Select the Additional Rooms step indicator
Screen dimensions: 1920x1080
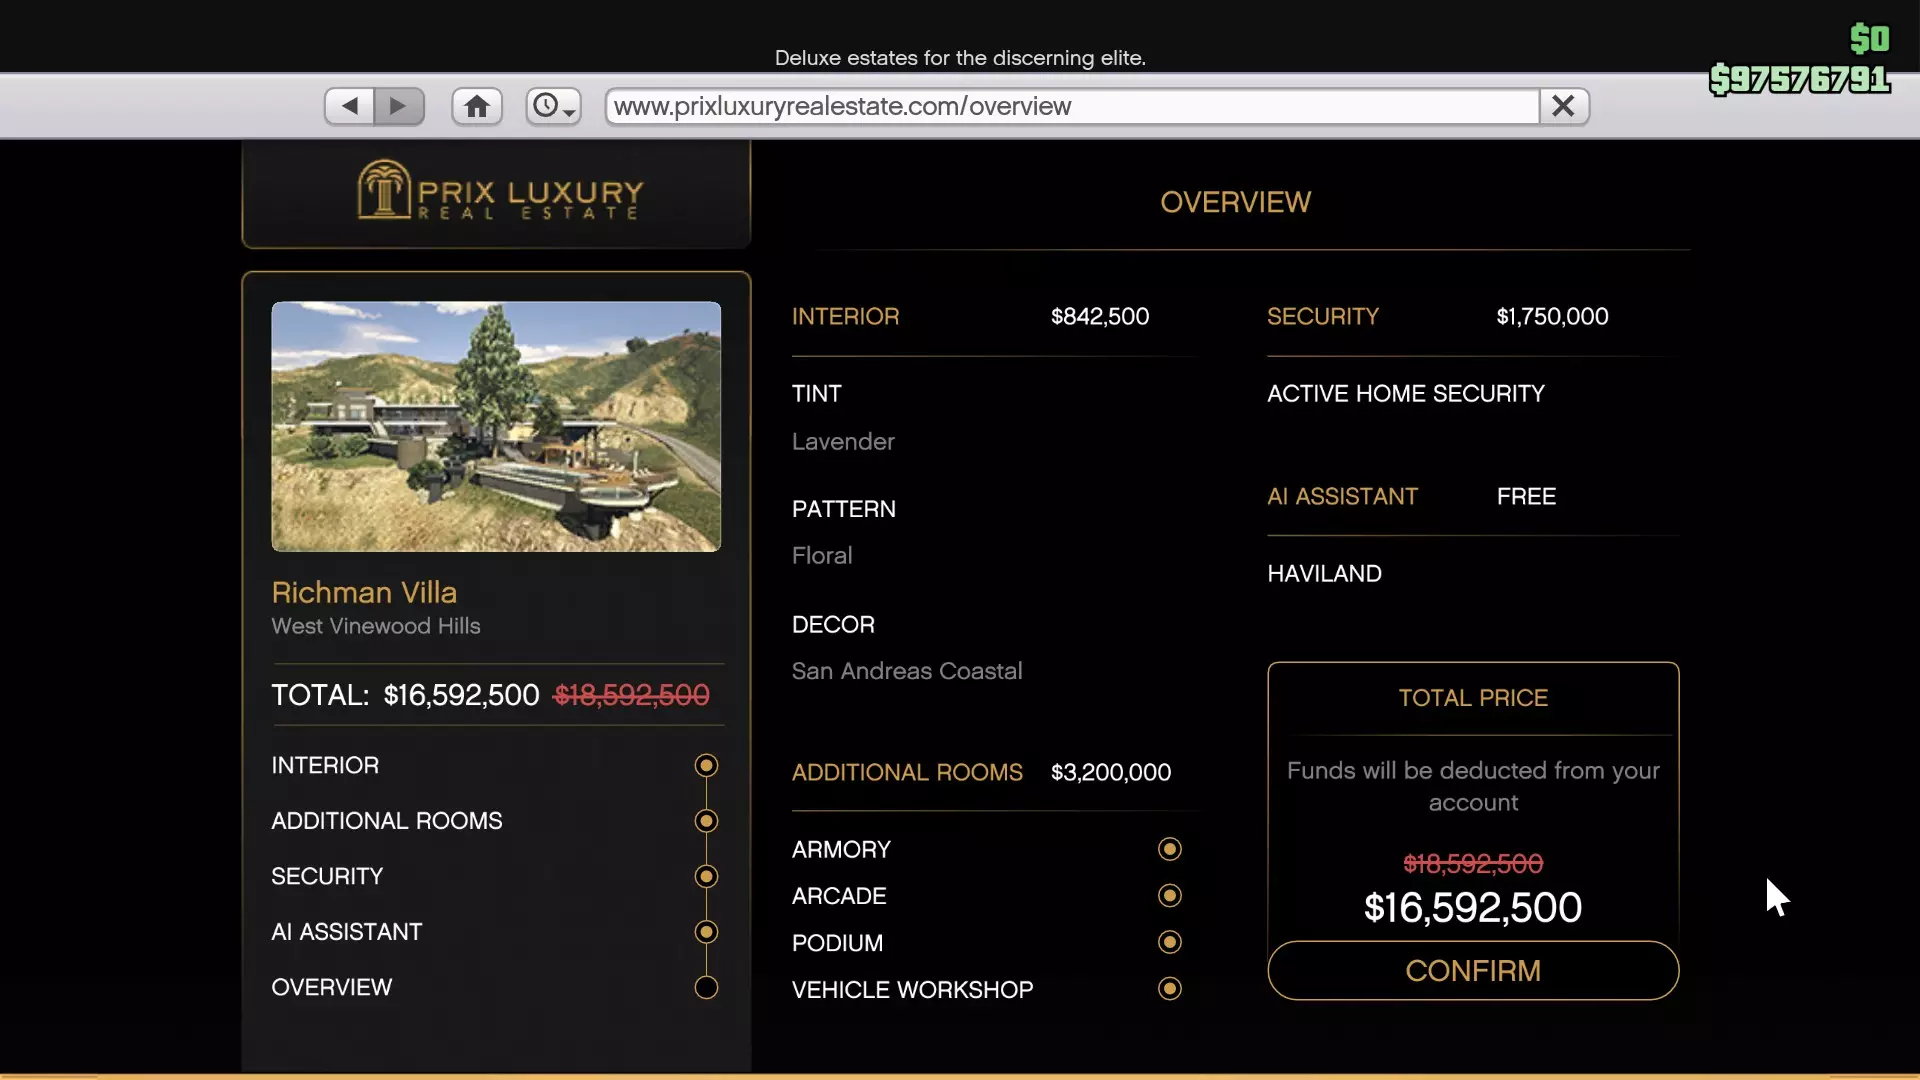pos(706,821)
